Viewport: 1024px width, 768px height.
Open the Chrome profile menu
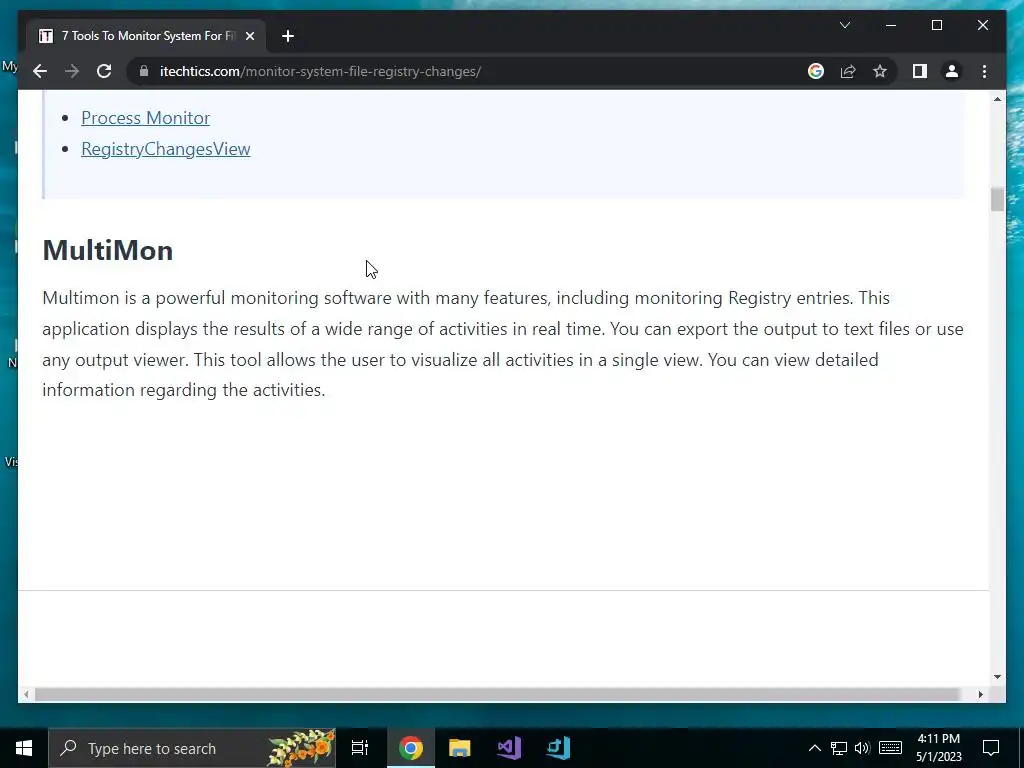pos(952,71)
